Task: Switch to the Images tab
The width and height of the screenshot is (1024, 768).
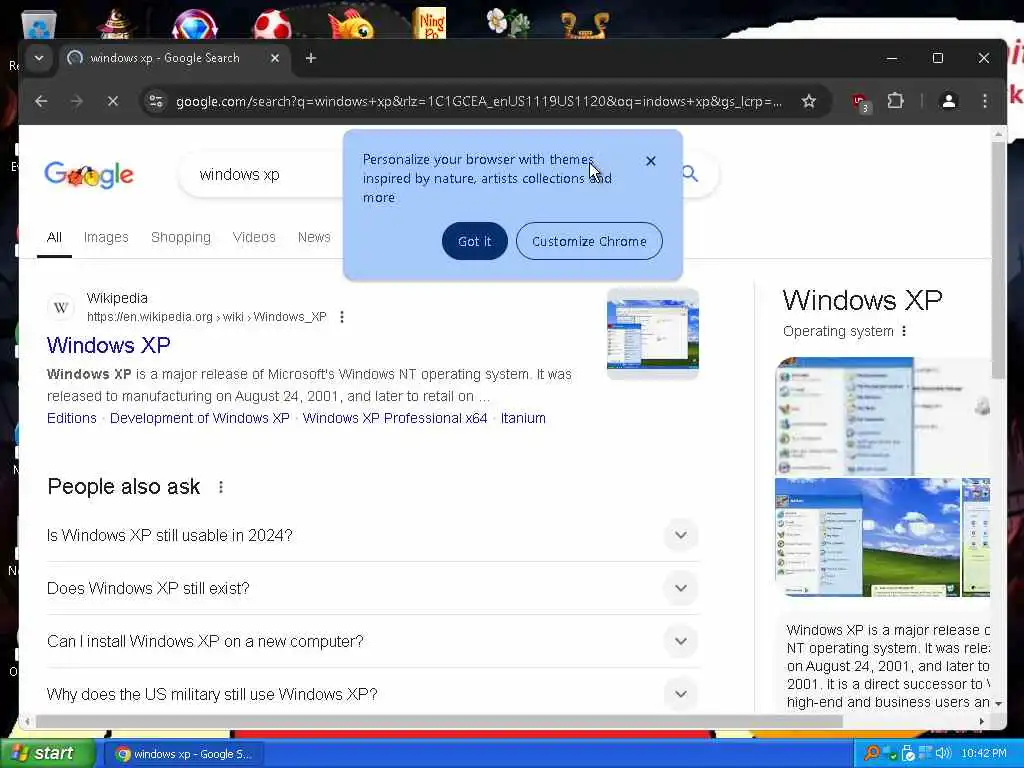Action: tap(106, 237)
